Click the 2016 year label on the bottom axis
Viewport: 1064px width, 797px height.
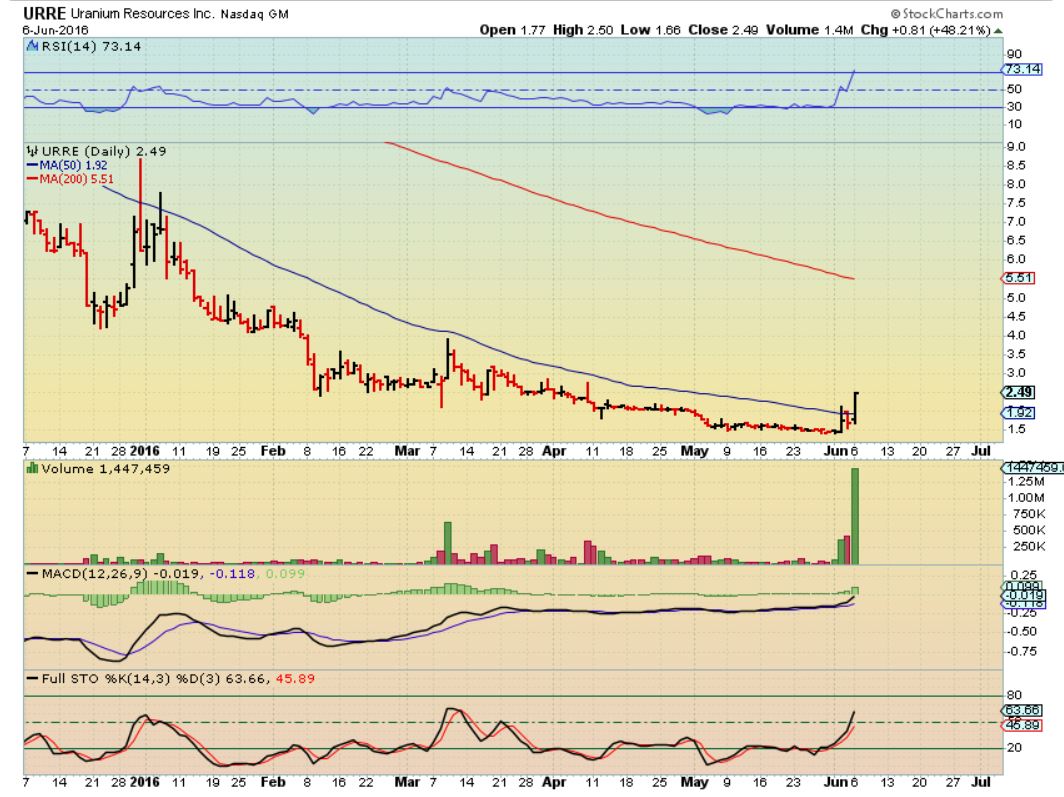[145, 781]
